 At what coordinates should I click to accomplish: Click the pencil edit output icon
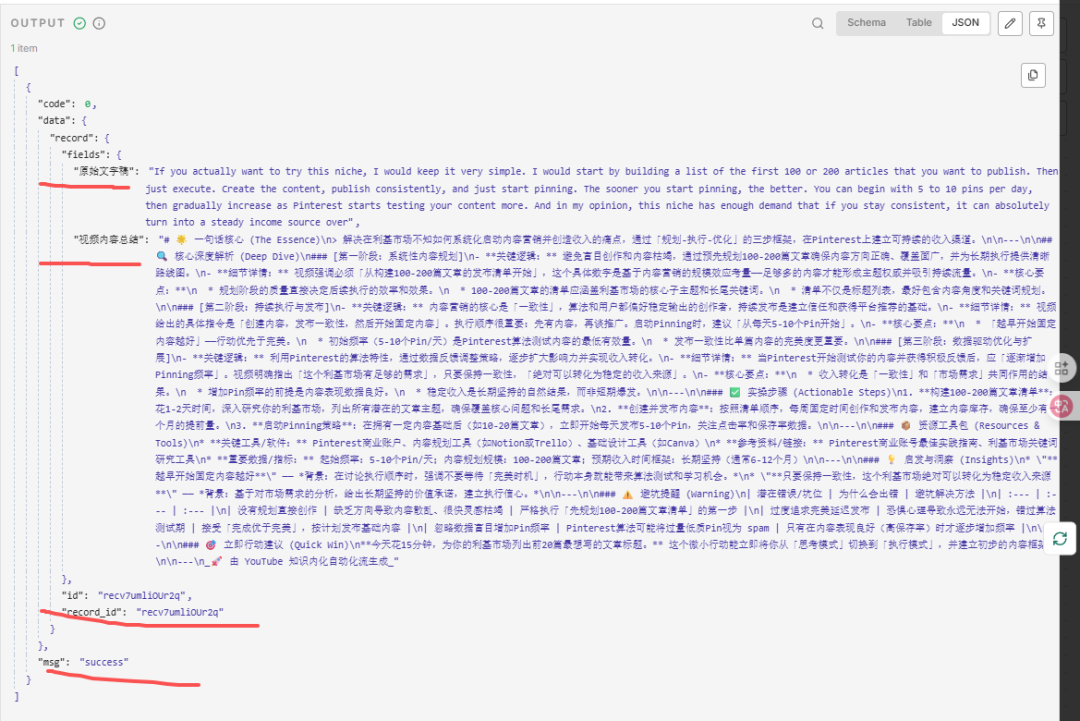point(1011,23)
